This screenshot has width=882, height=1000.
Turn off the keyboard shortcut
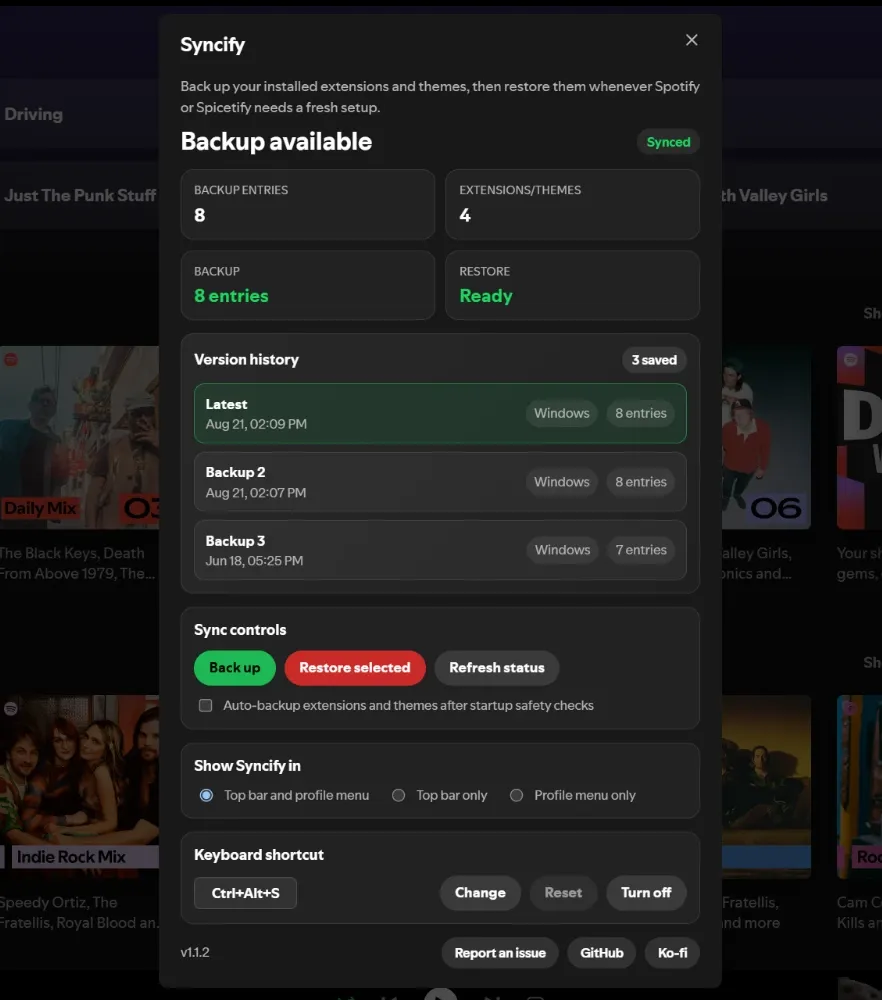[x=646, y=893]
